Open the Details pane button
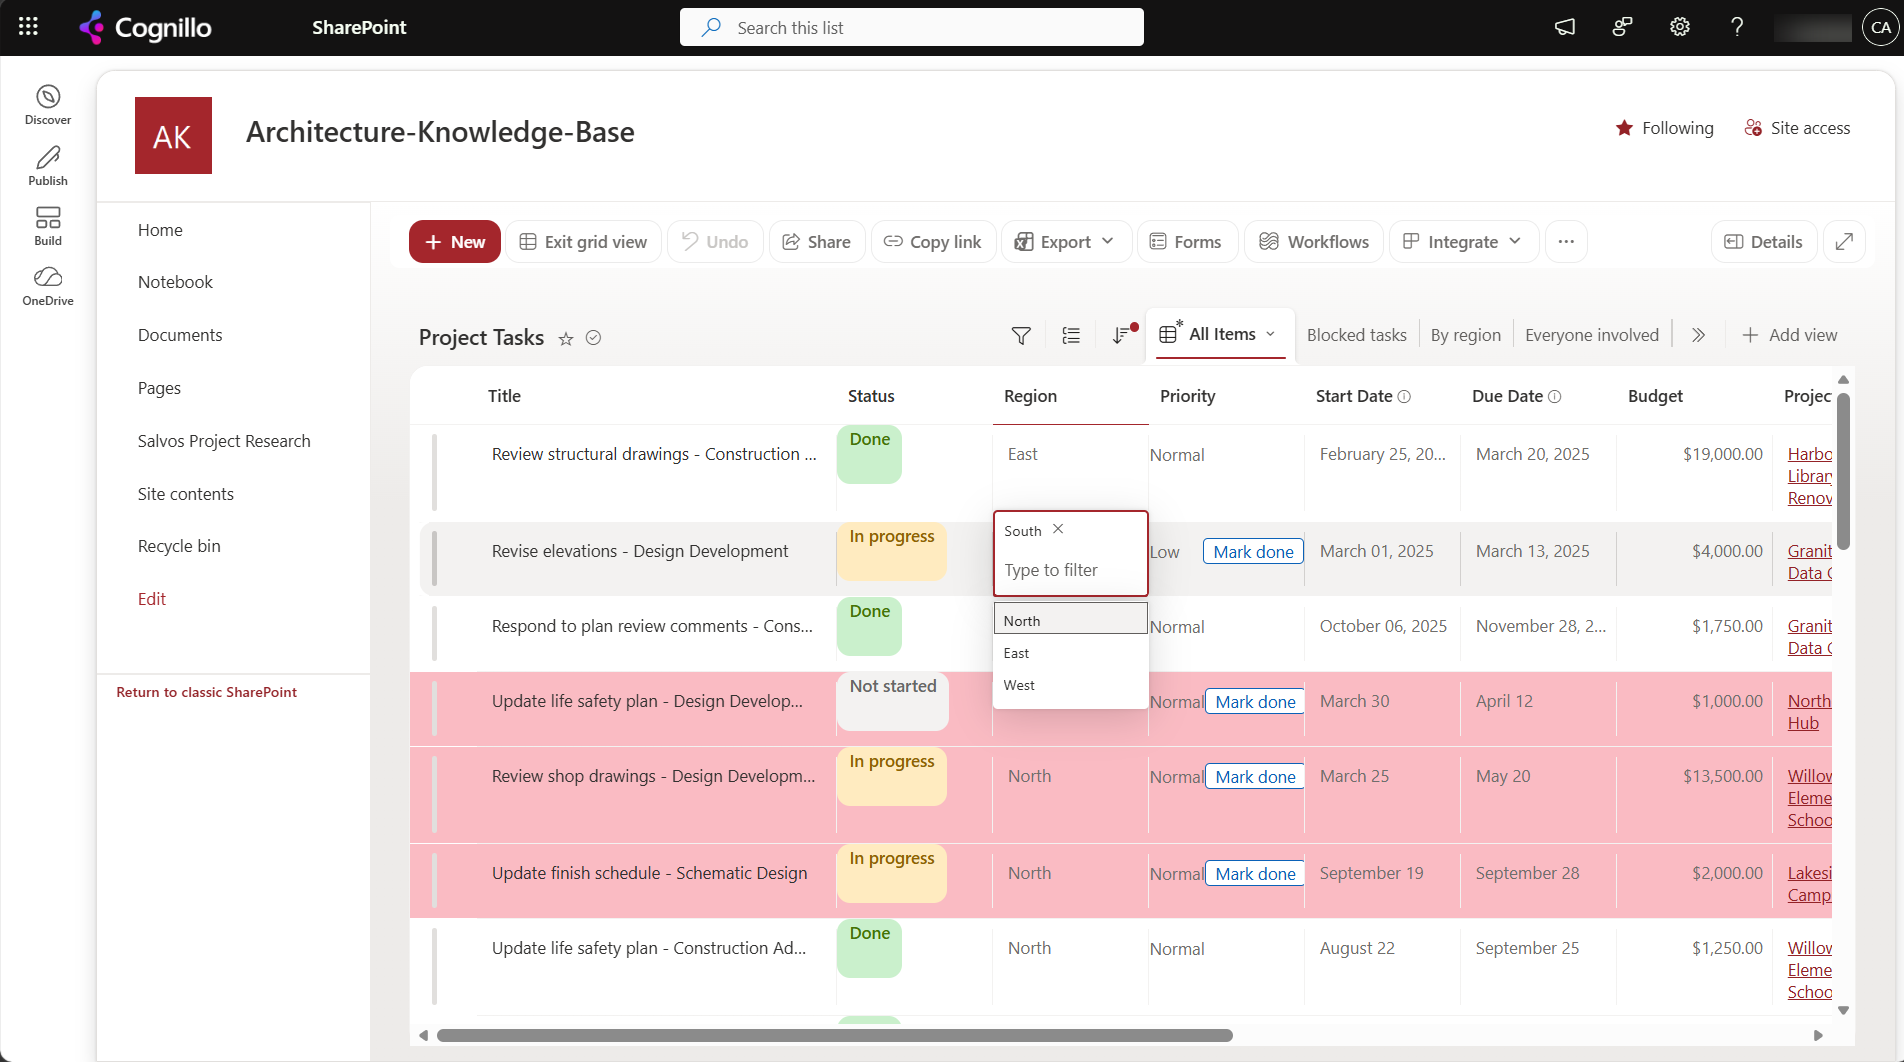This screenshot has height=1062, width=1904. click(x=1764, y=242)
